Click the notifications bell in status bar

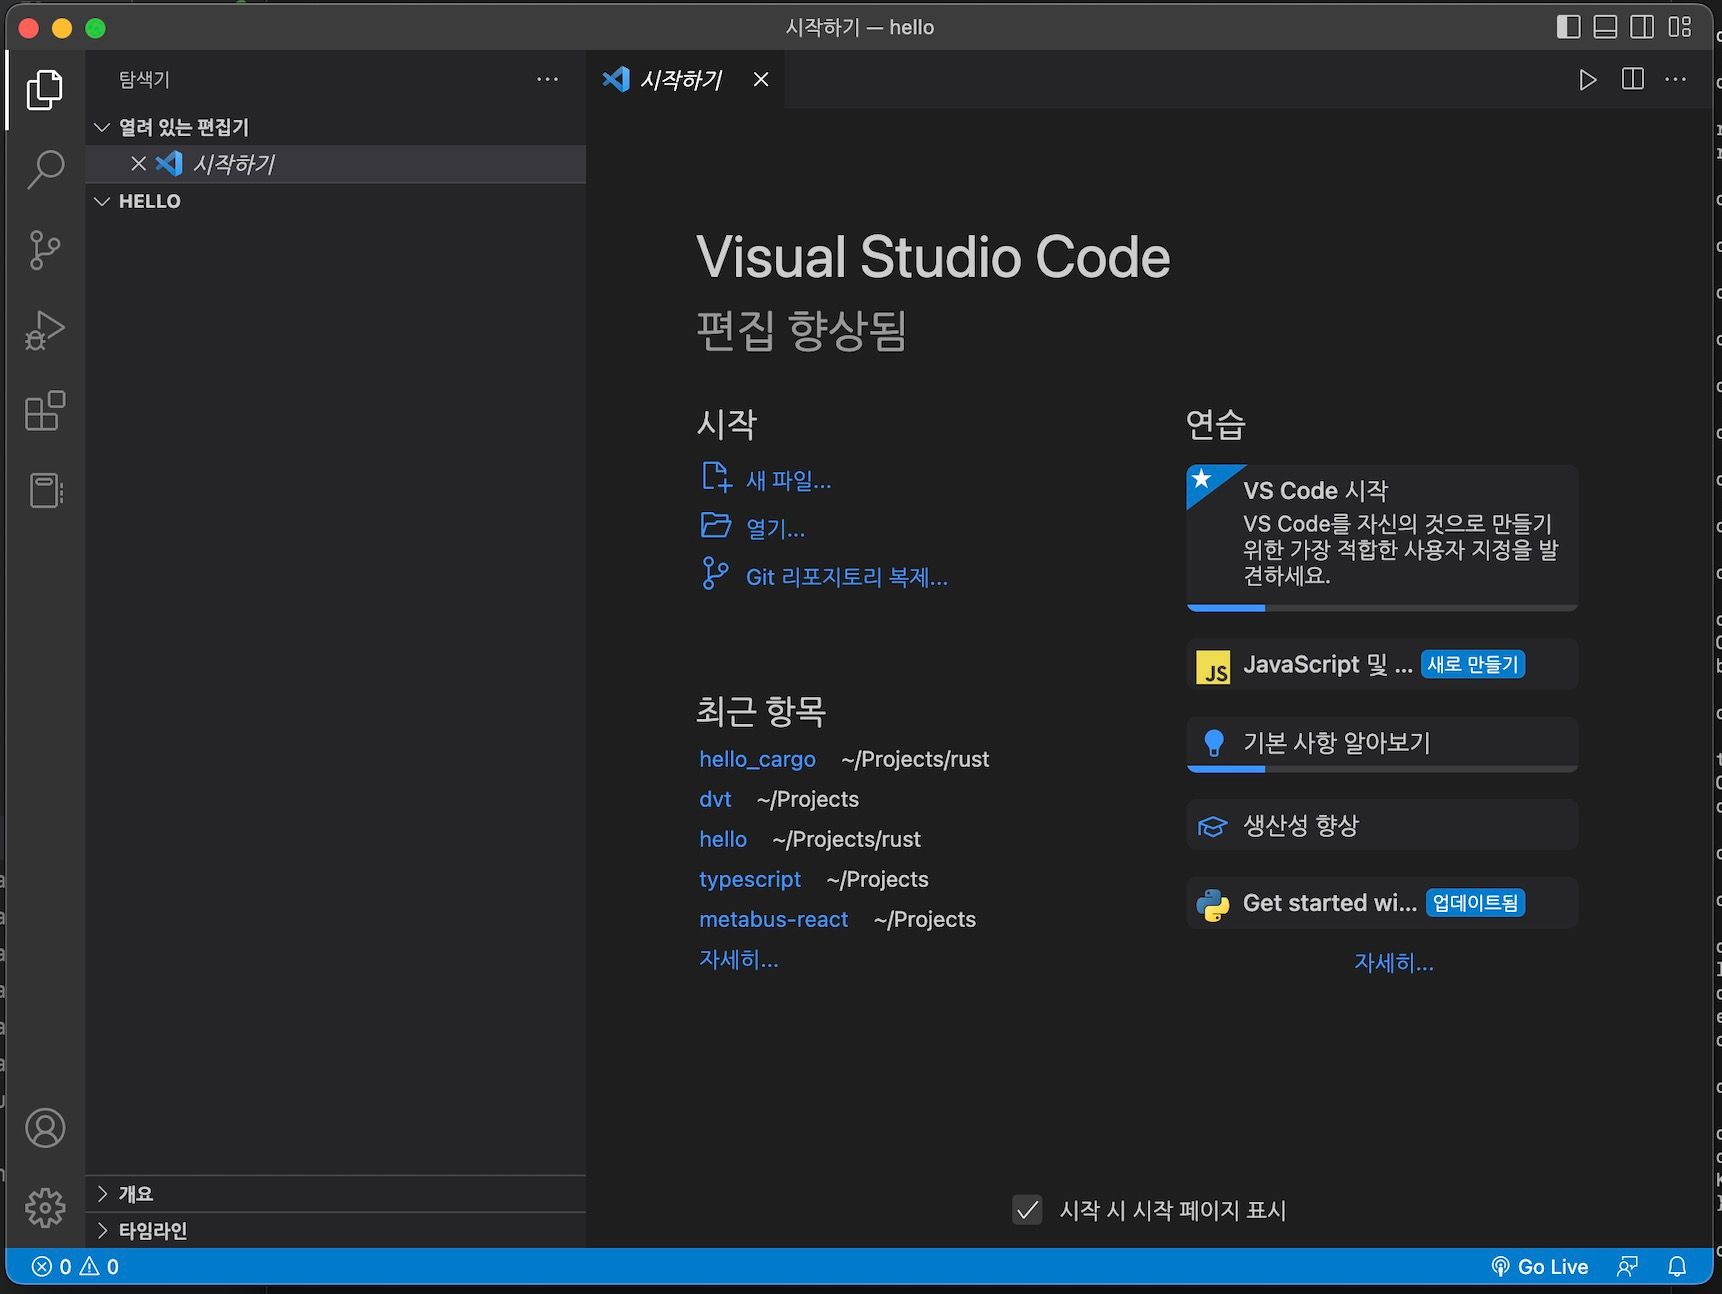click(1677, 1267)
